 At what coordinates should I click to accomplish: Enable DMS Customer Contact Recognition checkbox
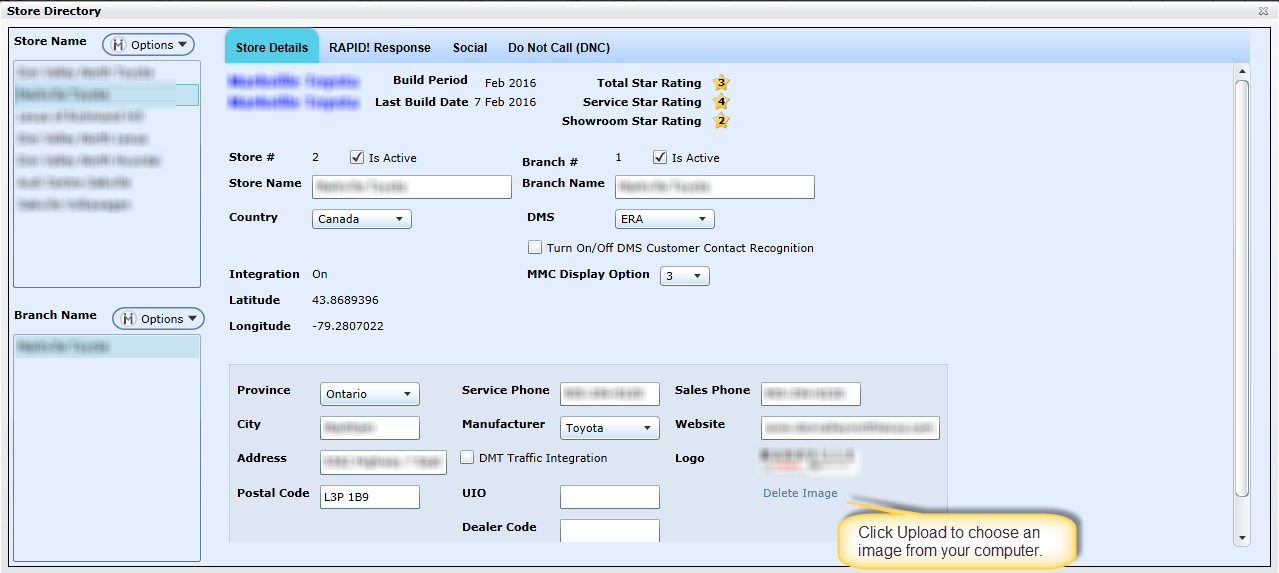(x=535, y=248)
